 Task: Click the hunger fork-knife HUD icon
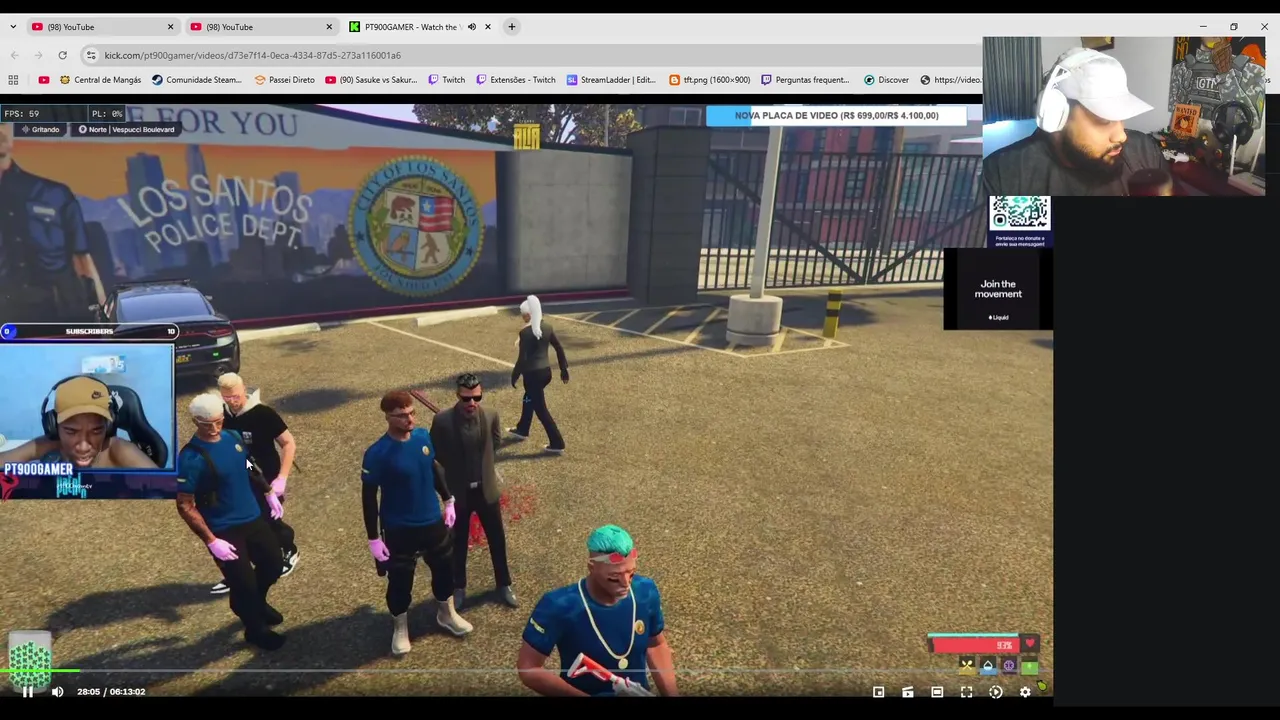pyautogui.click(x=966, y=666)
